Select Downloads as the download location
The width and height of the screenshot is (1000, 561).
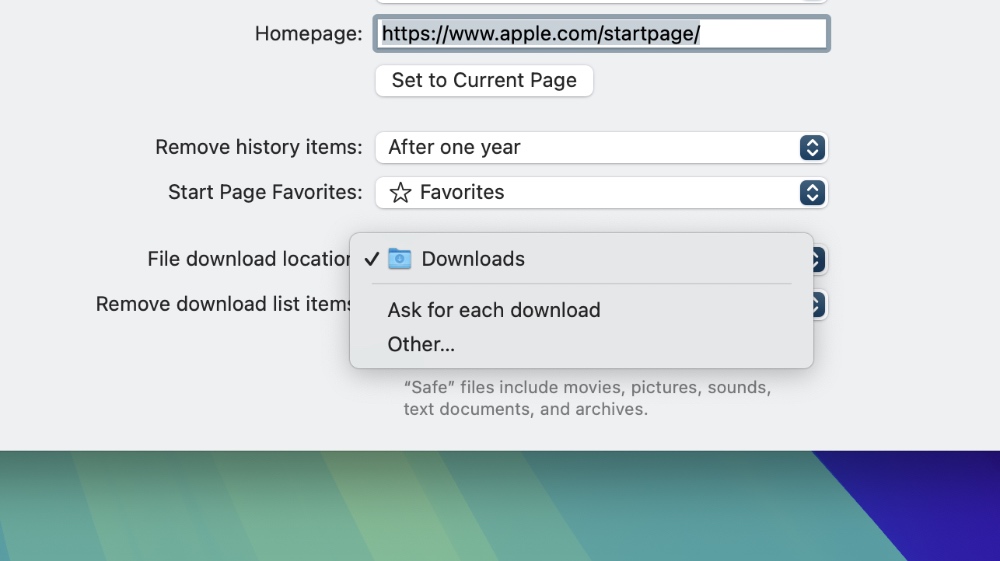[473, 259]
